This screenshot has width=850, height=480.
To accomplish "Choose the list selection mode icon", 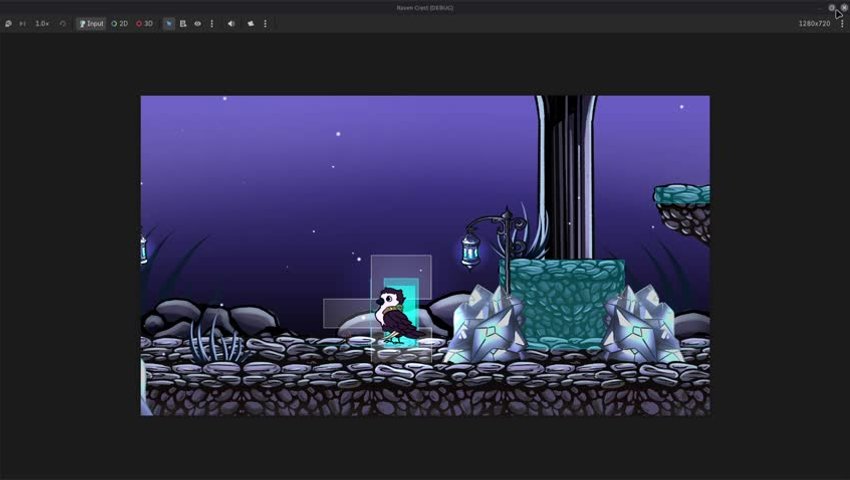I will pos(183,24).
